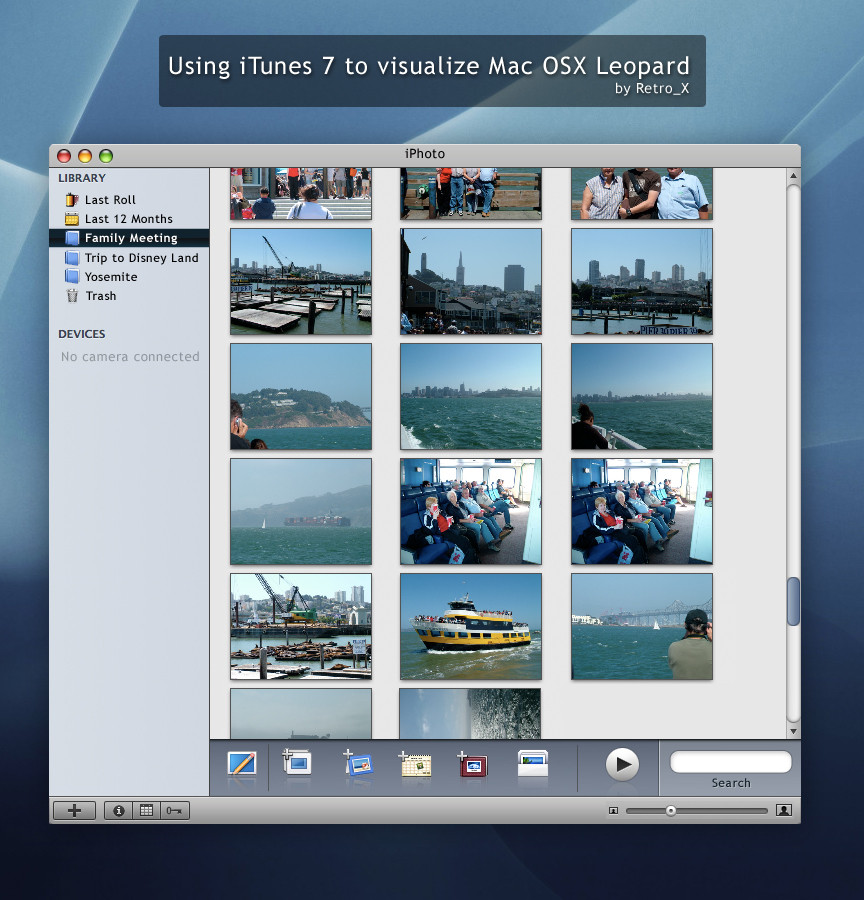The height and width of the screenshot is (900, 864).
Task: Click the scrollbar down arrow
Action: coord(793,731)
